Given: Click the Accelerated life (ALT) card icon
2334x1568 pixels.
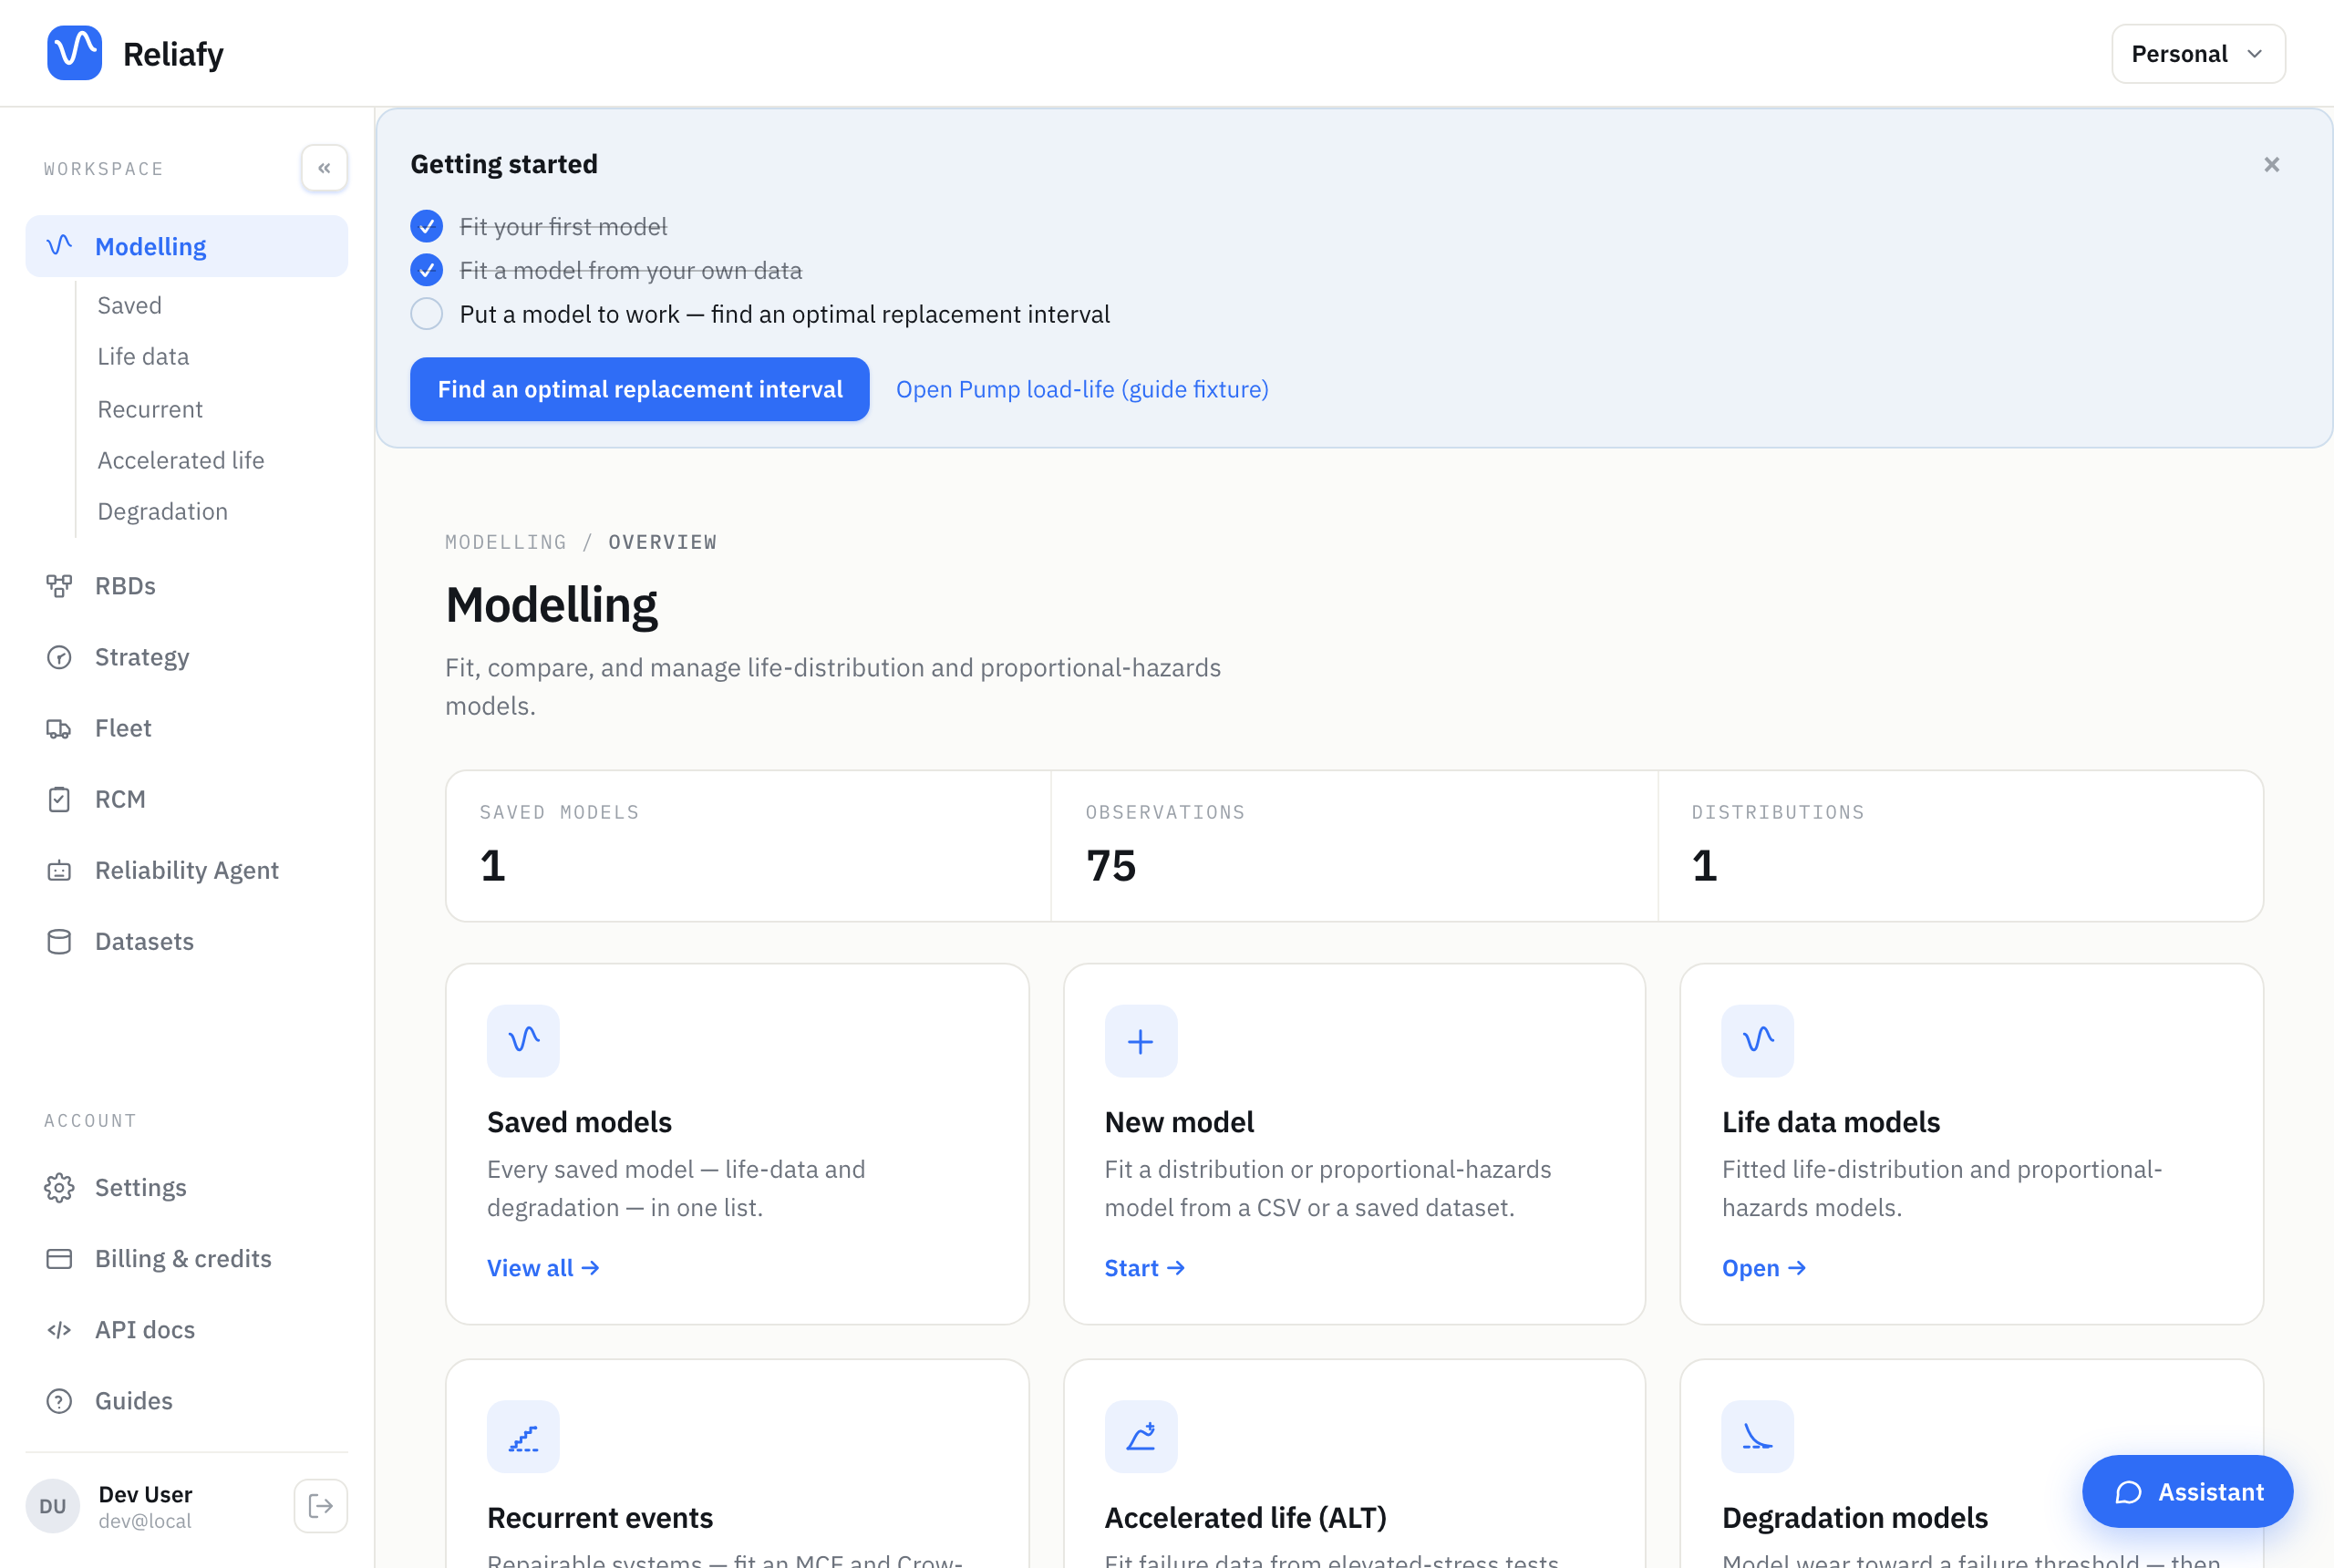Looking at the screenshot, I should tap(1140, 1436).
